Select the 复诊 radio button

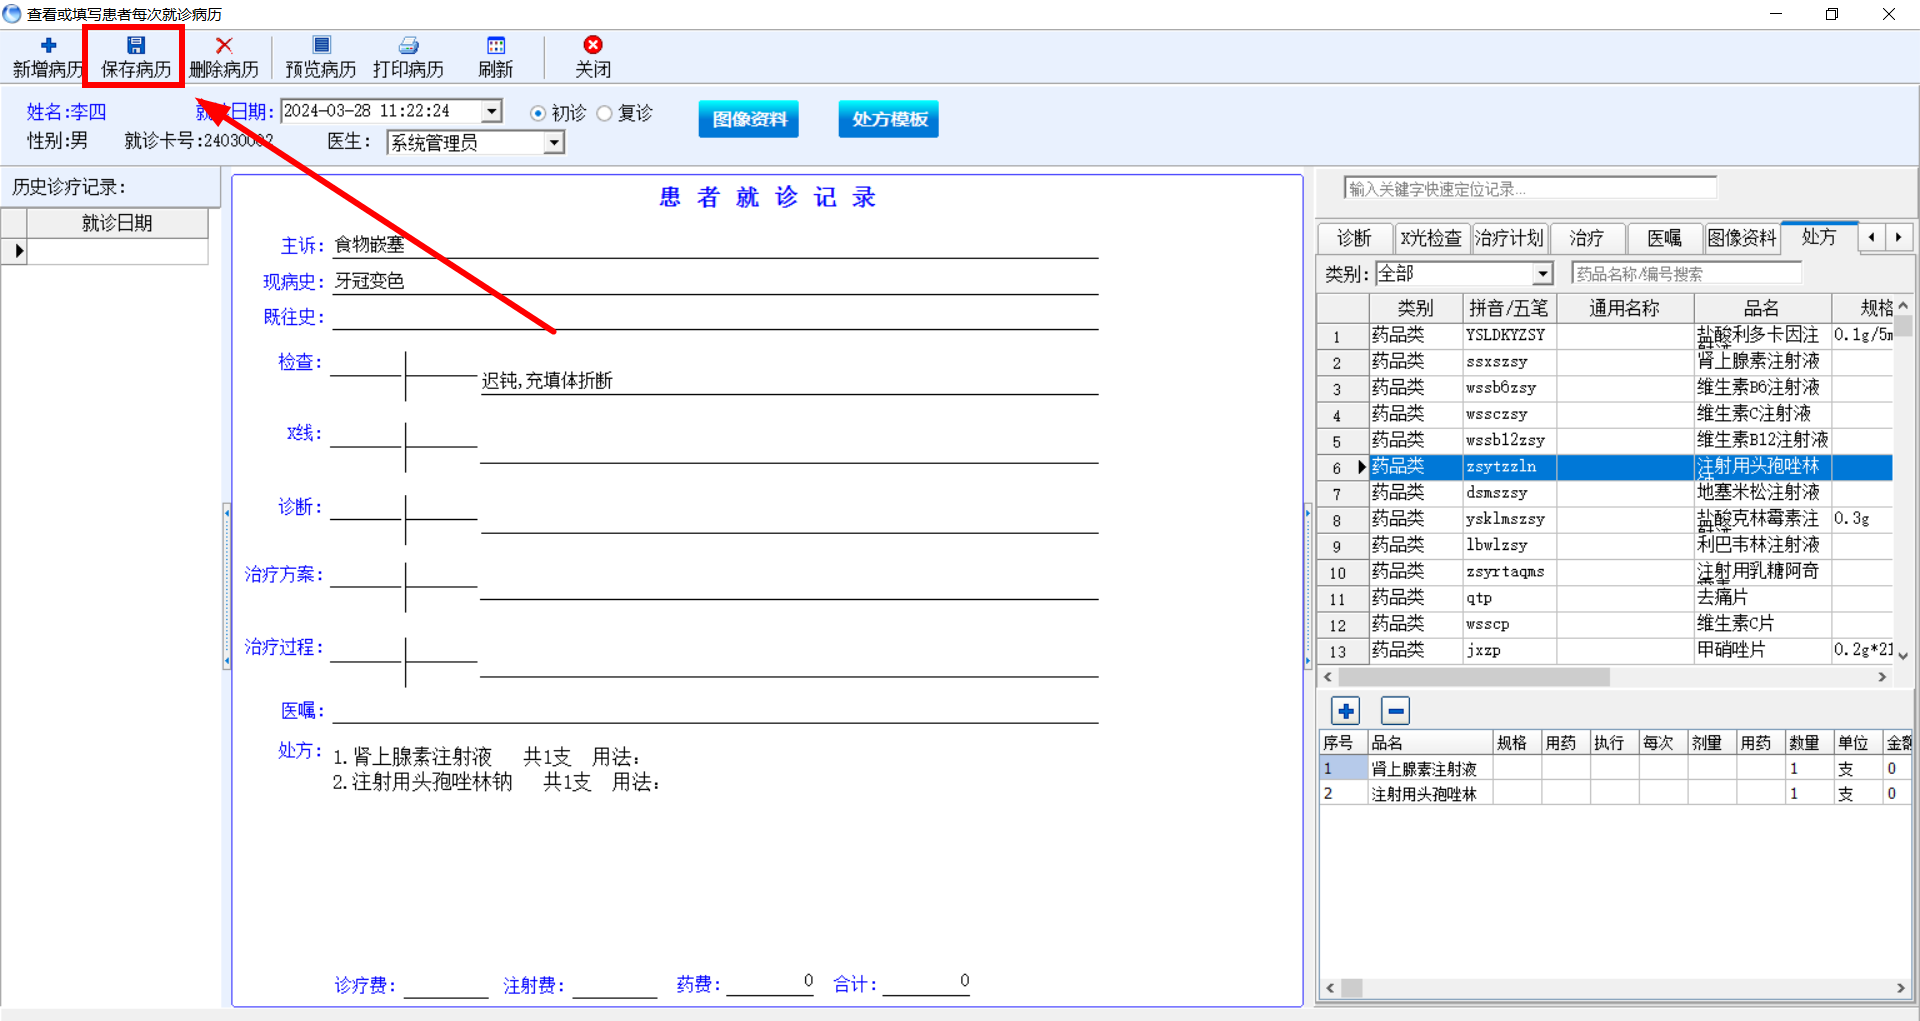pyautogui.click(x=604, y=113)
